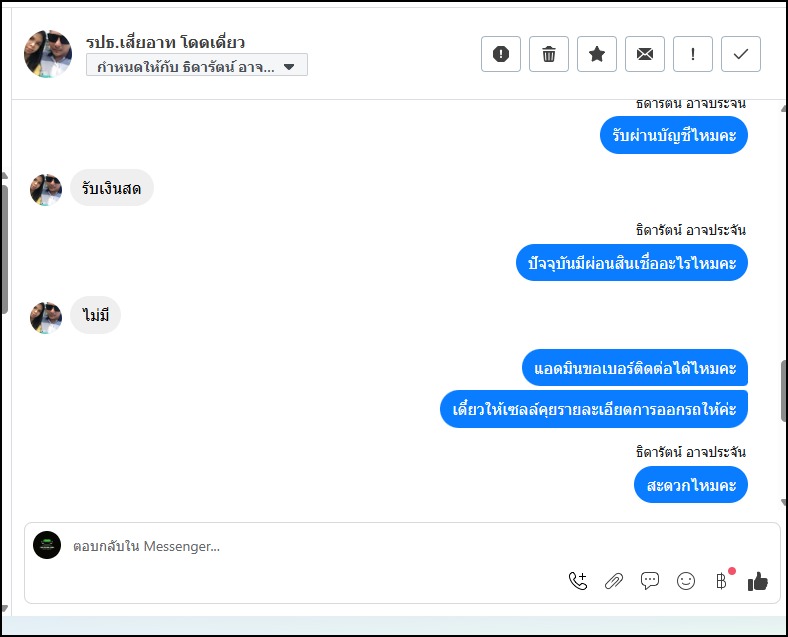Star this conversation as follow-up
788x637 pixels.
click(597, 54)
